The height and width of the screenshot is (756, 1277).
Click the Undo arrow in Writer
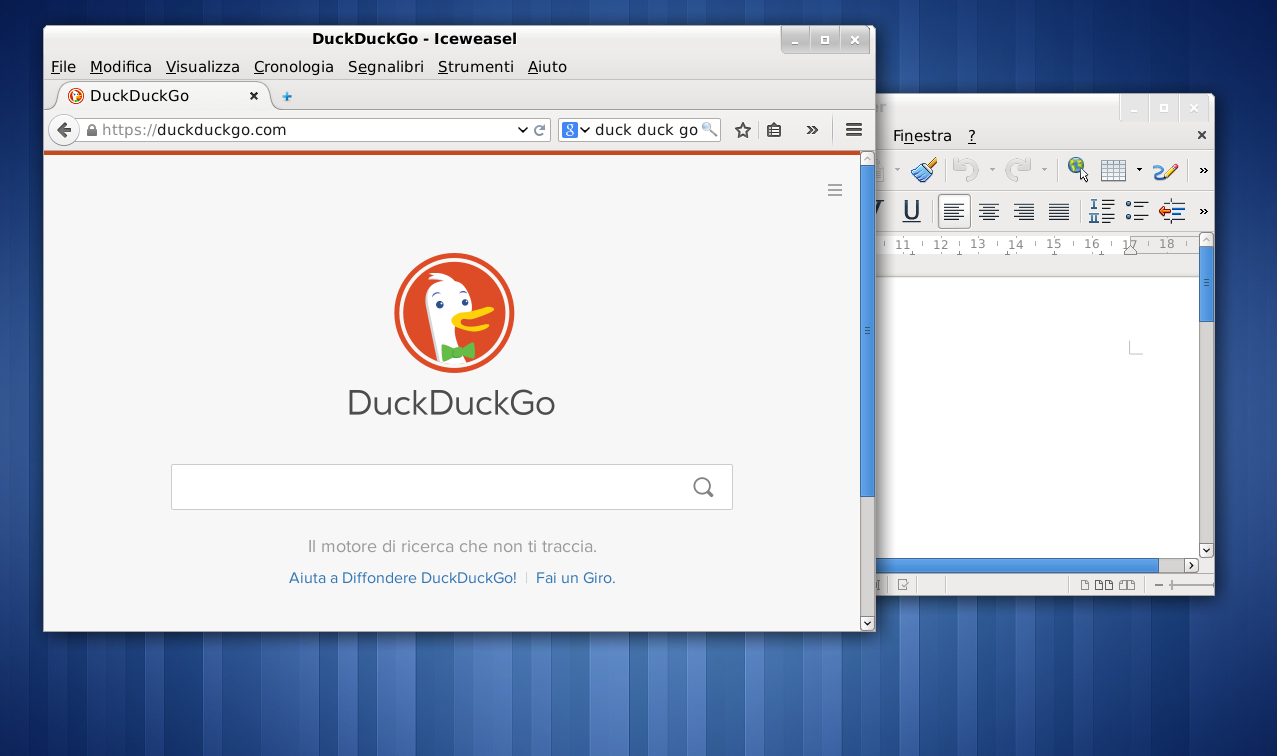tap(965, 170)
